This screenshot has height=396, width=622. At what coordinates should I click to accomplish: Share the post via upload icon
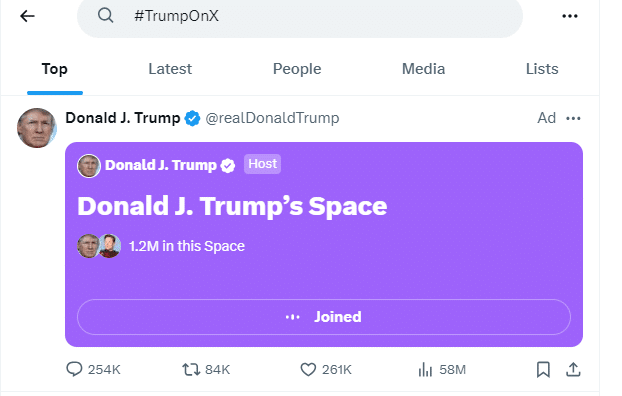(573, 369)
